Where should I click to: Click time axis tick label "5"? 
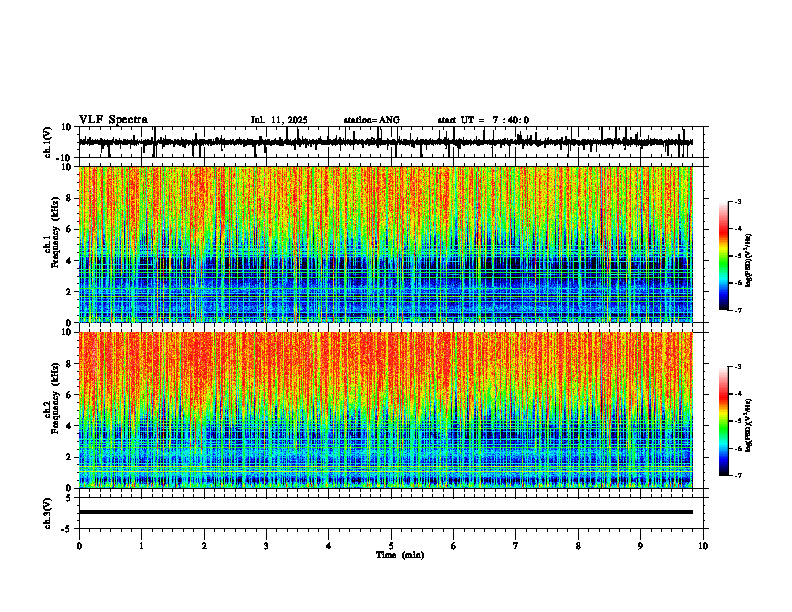tap(391, 546)
